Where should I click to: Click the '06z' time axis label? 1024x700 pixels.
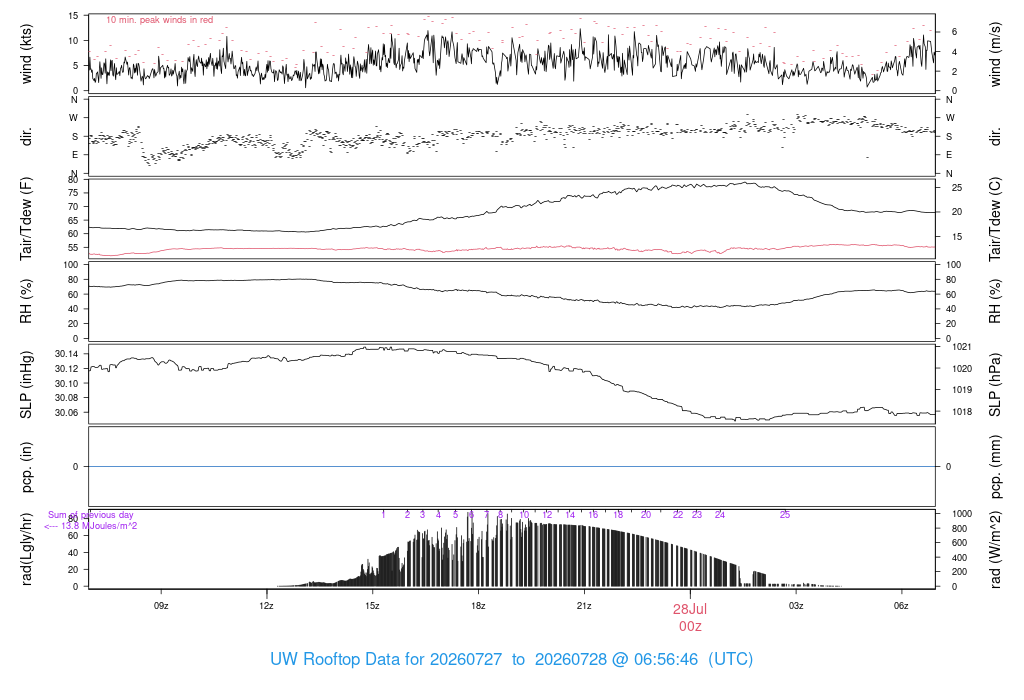[x=901, y=606]
